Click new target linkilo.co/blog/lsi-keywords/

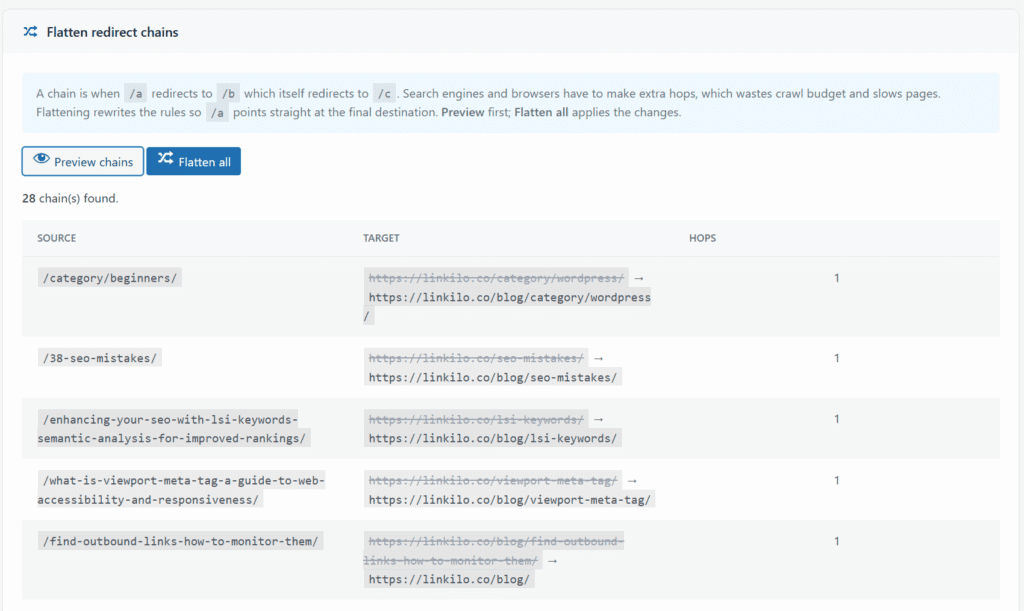tap(492, 439)
